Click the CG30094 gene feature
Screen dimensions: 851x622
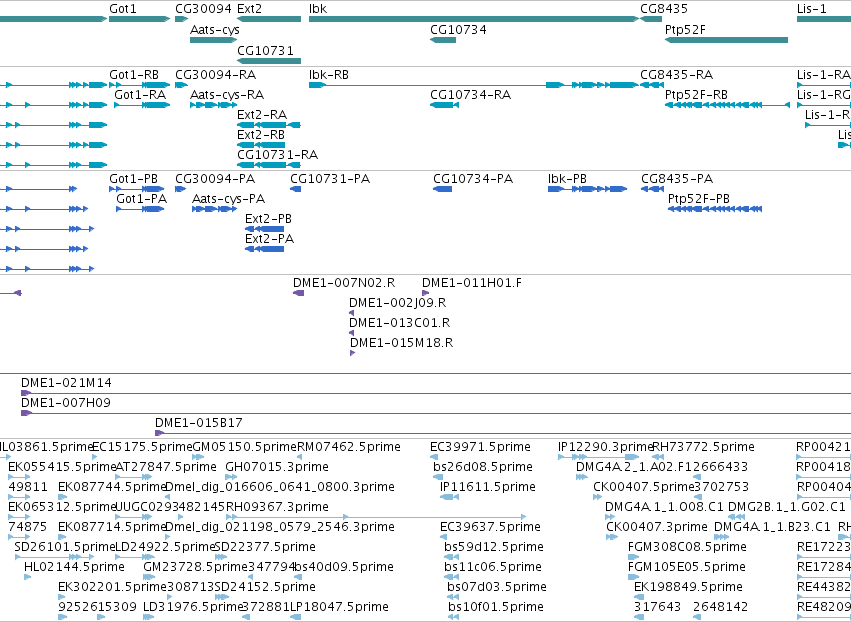pos(181,19)
